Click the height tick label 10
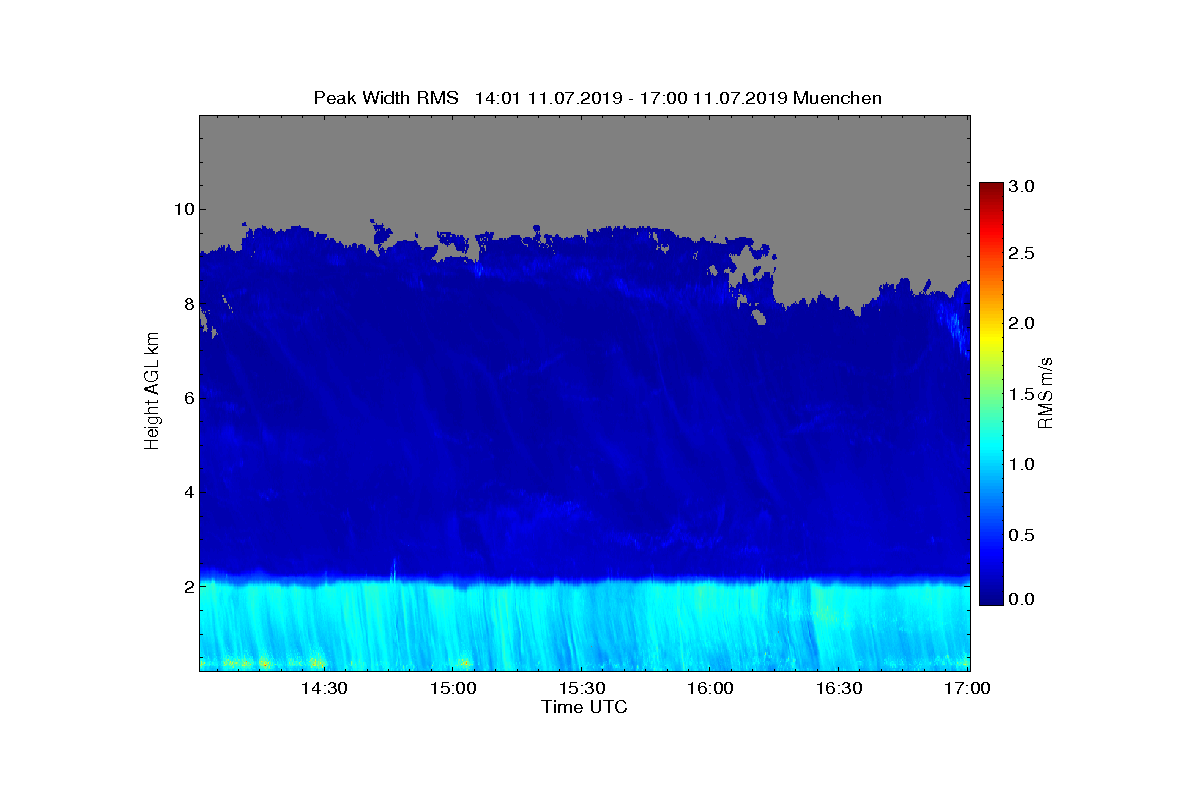The height and width of the screenshot is (800, 1200). click(x=183, y=209)
